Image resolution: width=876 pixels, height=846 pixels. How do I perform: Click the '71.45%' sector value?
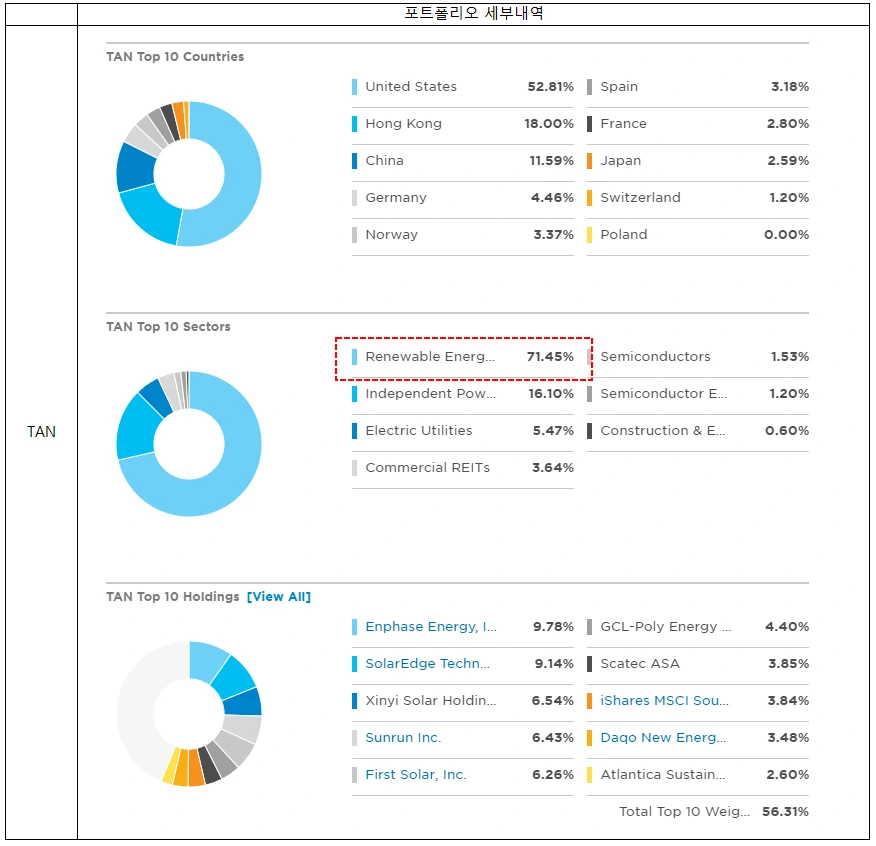[550, 357]
